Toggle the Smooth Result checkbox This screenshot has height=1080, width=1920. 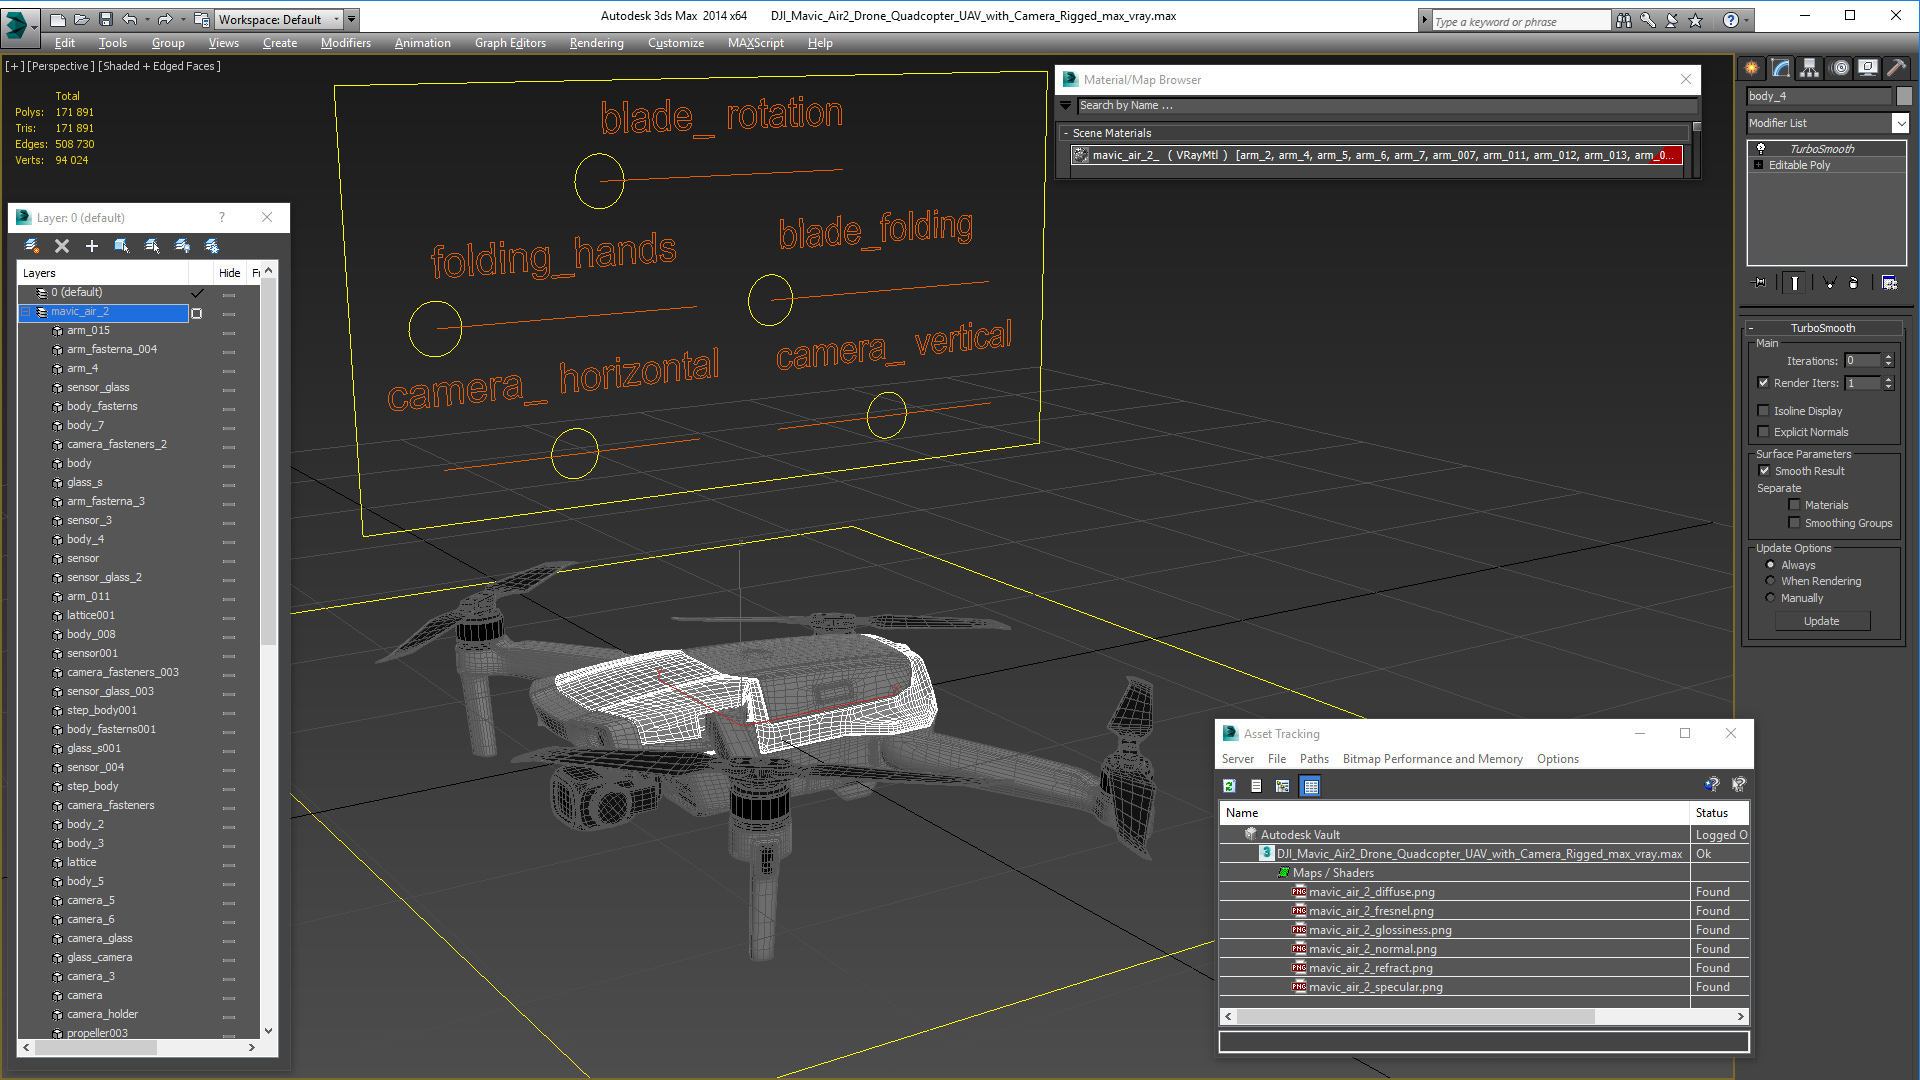point(1764,471)
